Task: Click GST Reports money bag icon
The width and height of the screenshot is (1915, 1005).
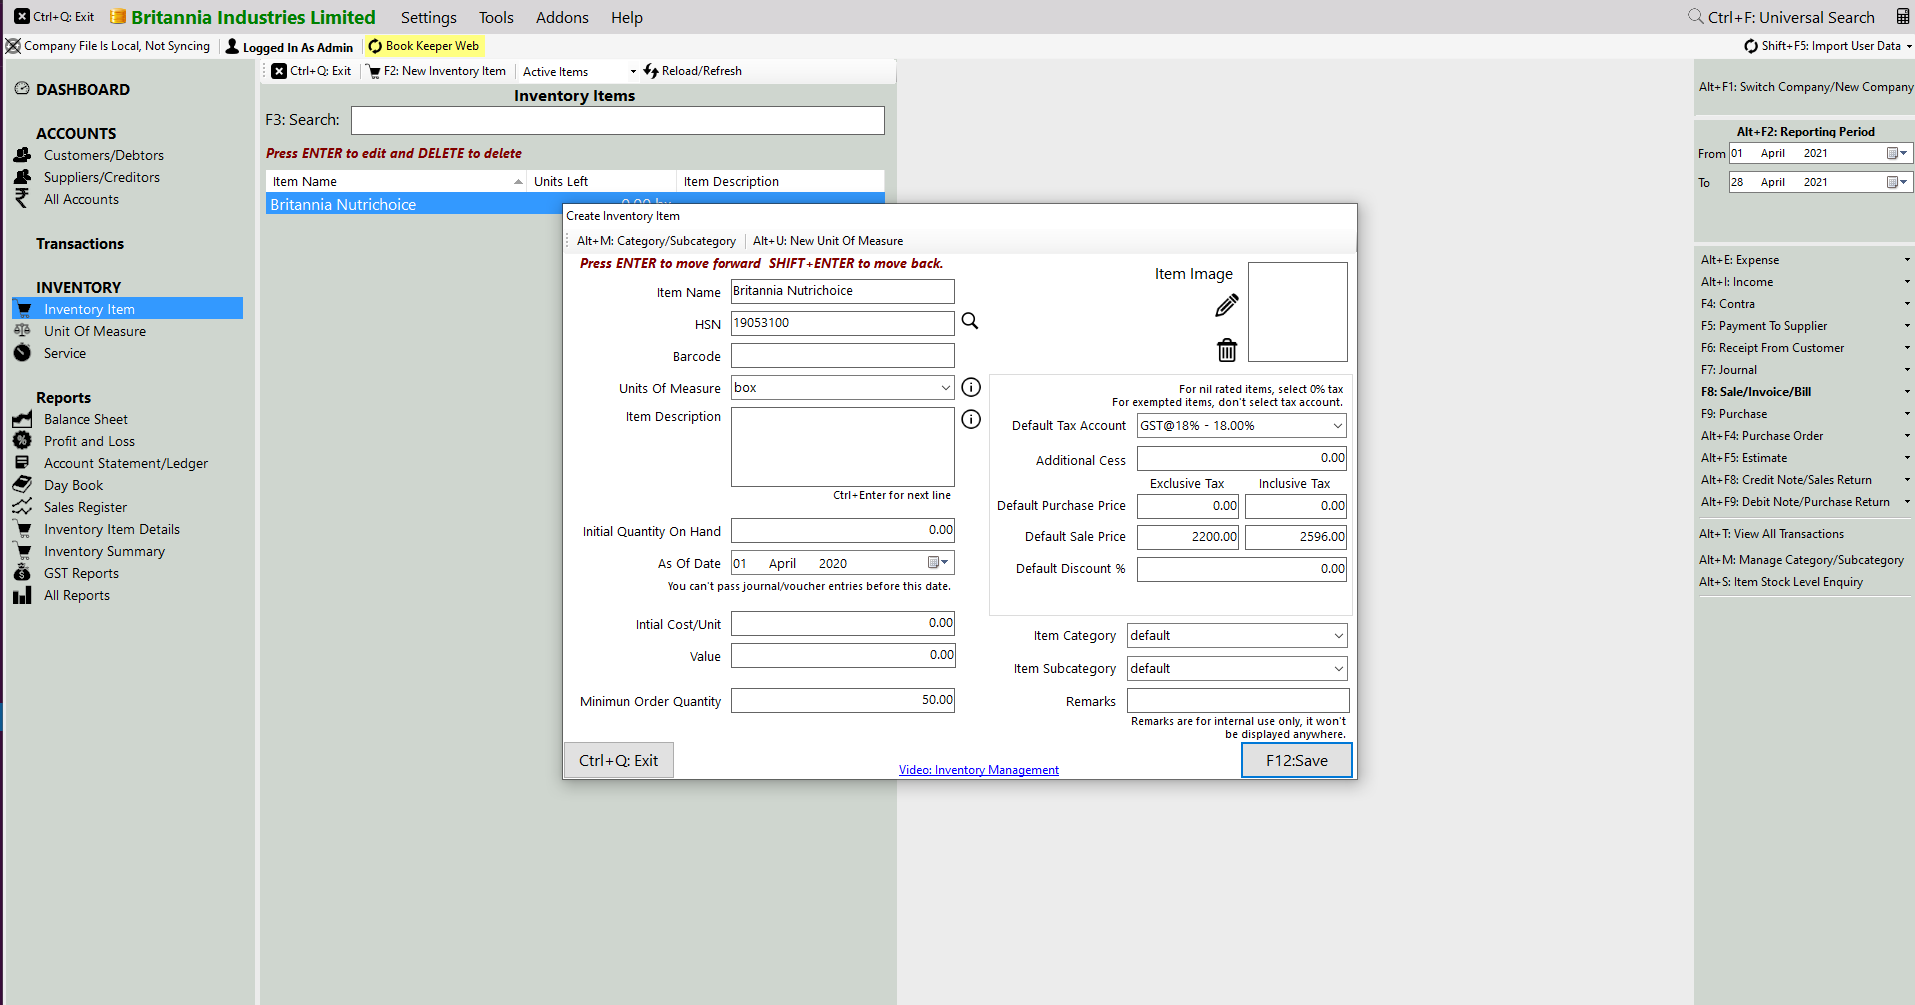Action: [x=22, y=573]
